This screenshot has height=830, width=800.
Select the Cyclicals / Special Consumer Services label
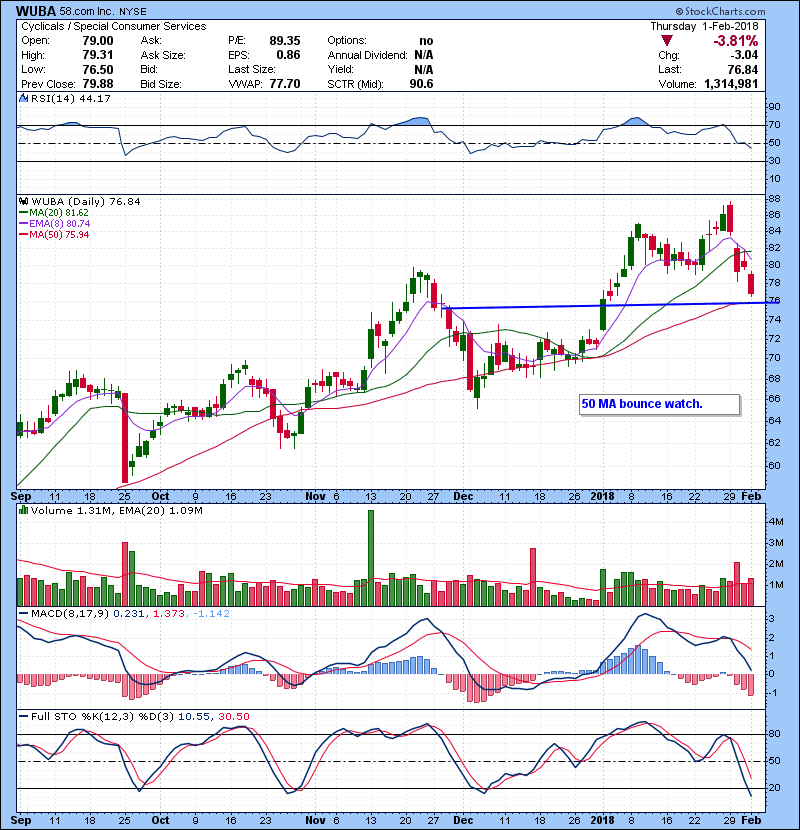pyautogui.click(x=114, y=26)
